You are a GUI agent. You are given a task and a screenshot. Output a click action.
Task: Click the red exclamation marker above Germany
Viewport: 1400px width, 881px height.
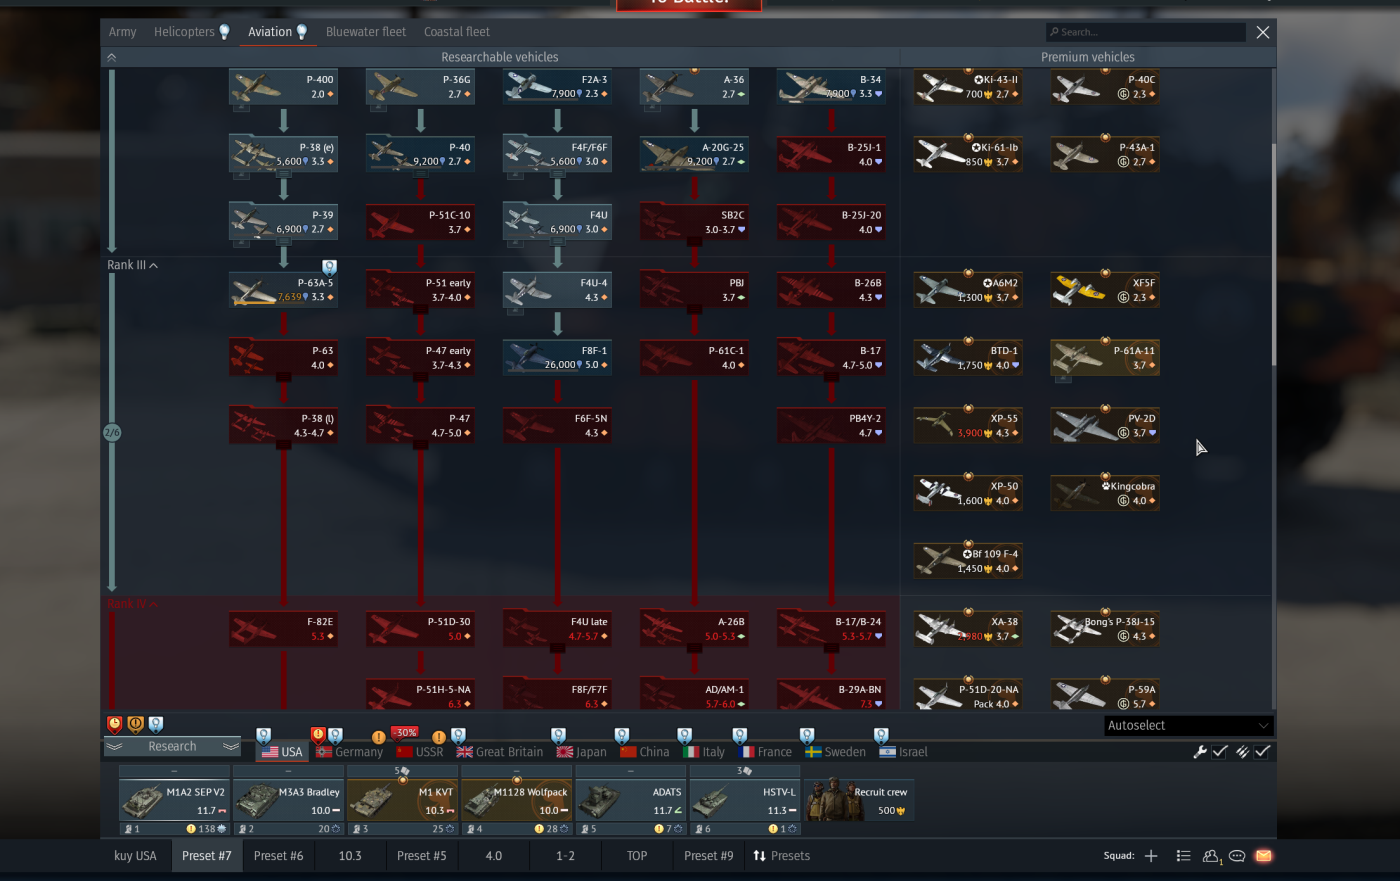coord(318,735)
